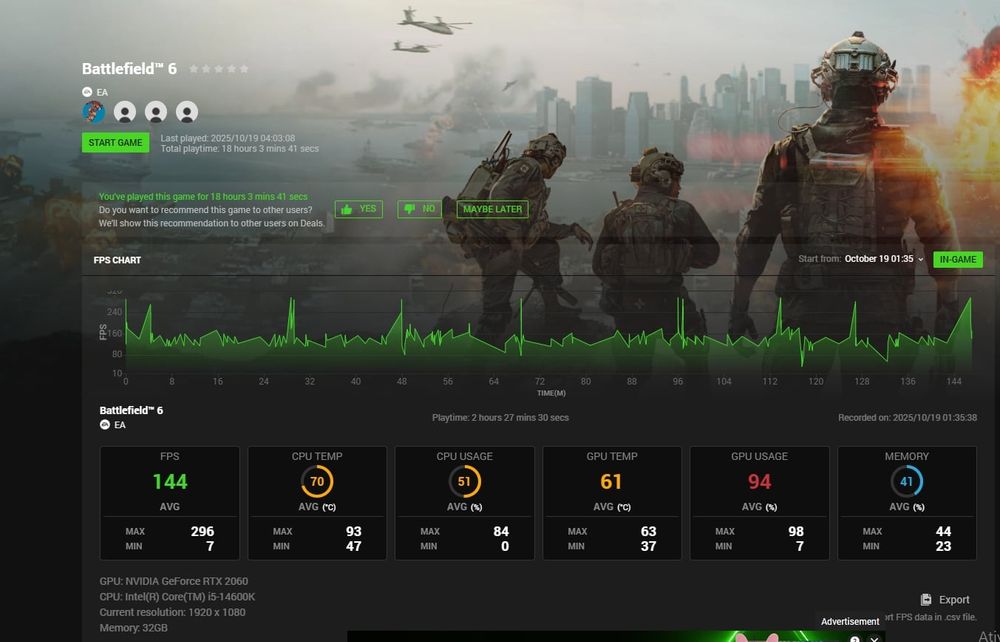Click the Advertisement label

point(849,621)
